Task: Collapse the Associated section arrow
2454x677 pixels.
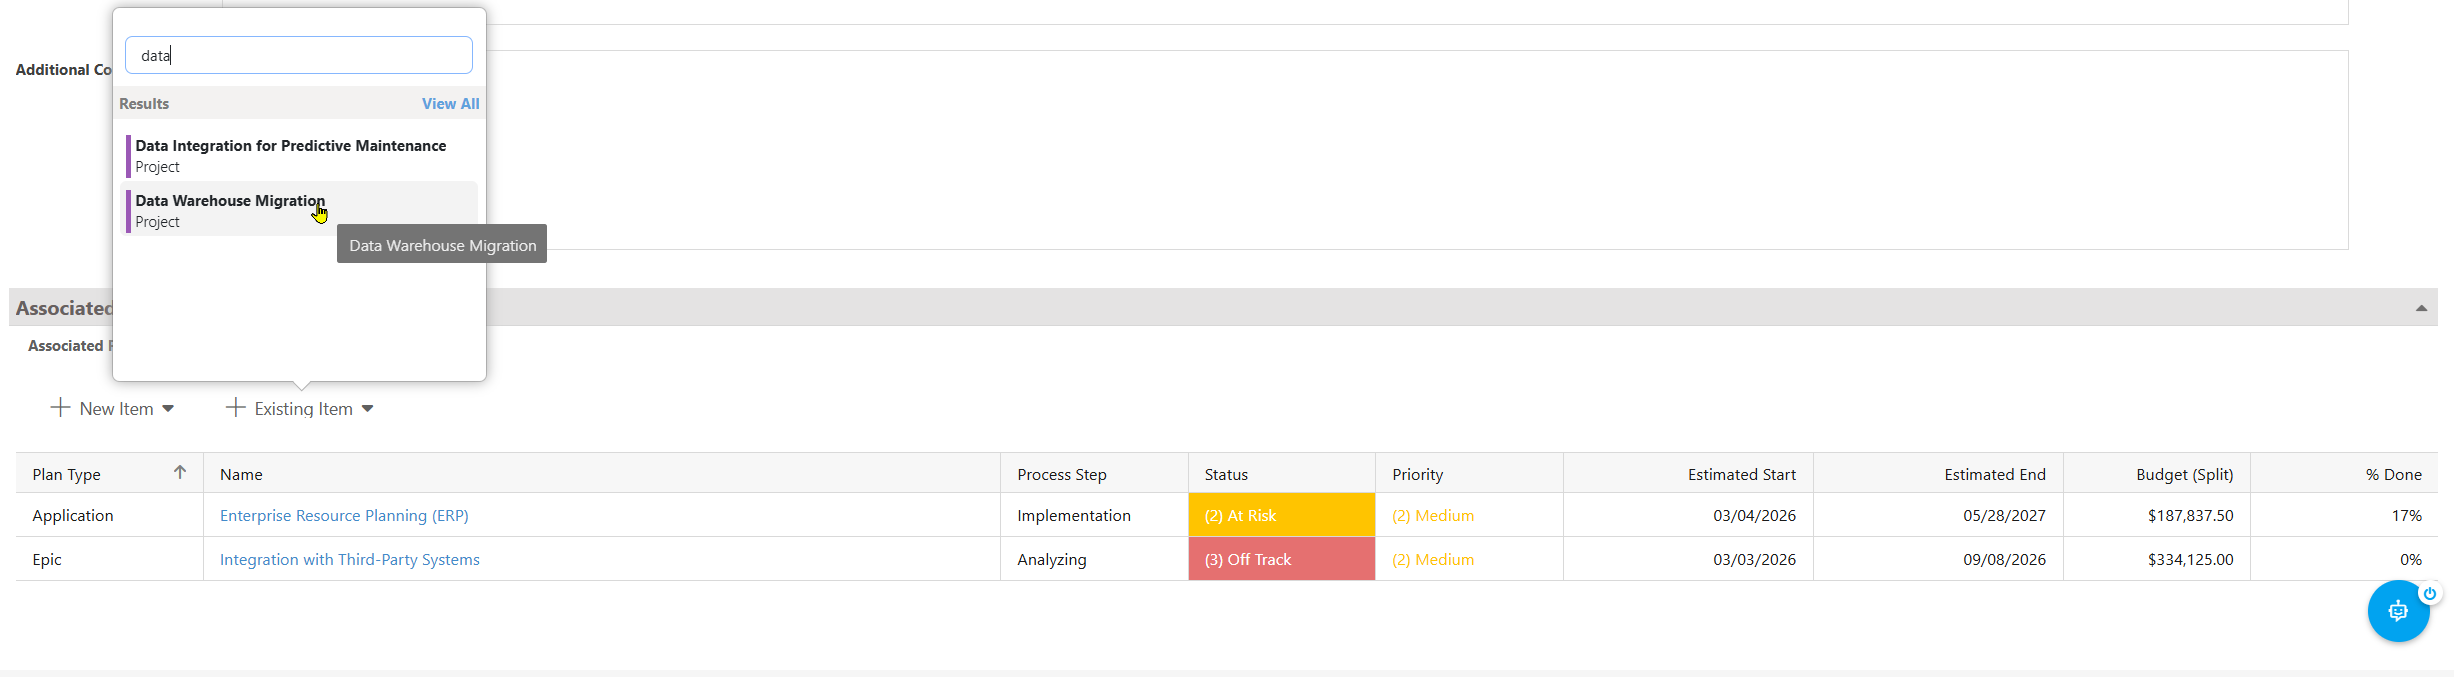Action: pos(2421,308)
